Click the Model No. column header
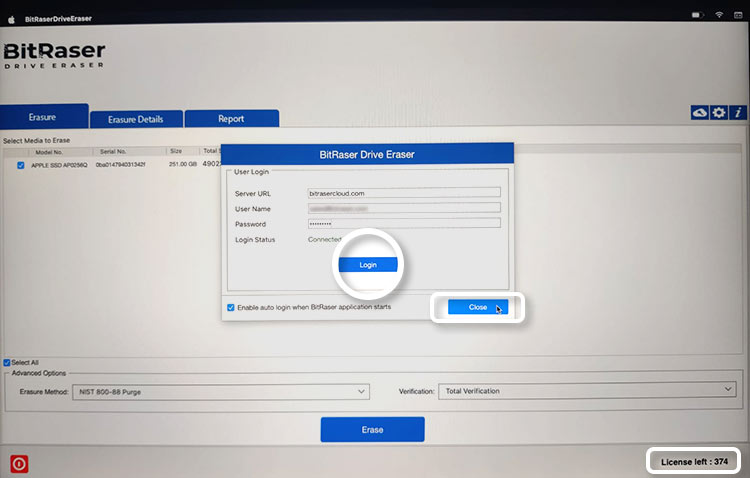 [x=49, y=152]
